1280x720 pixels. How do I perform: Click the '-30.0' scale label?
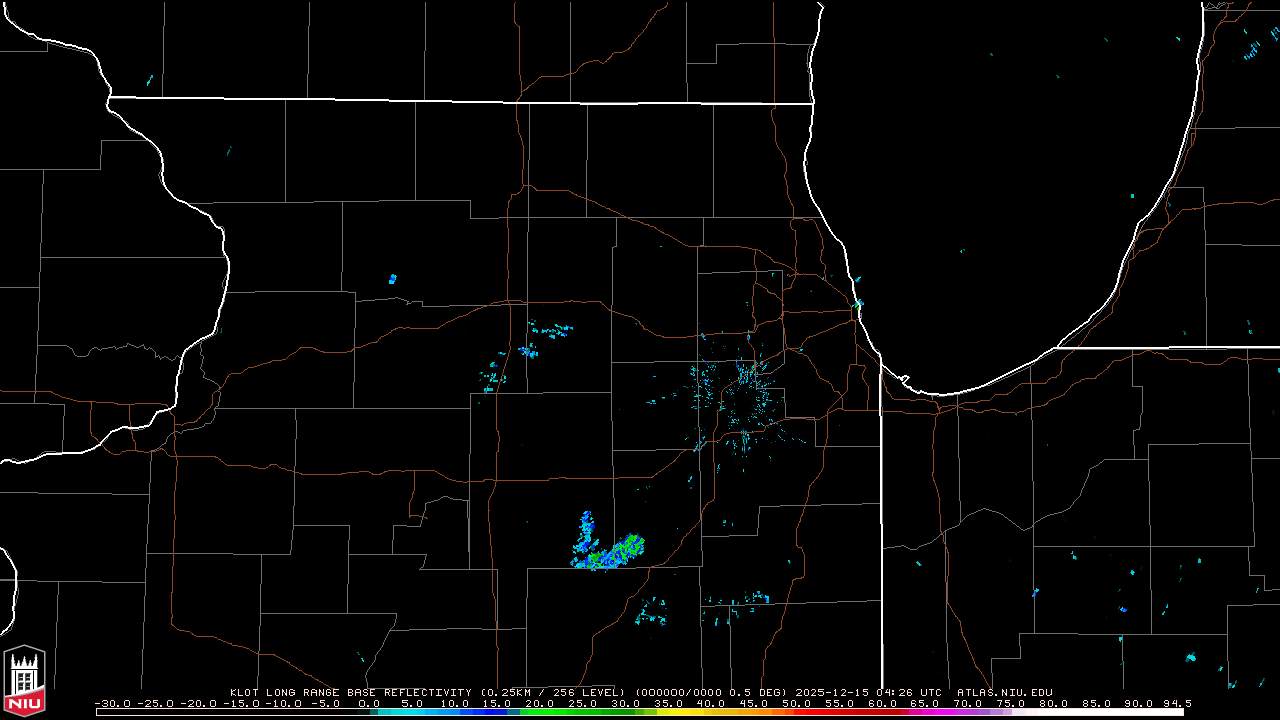tap(112, 703)
